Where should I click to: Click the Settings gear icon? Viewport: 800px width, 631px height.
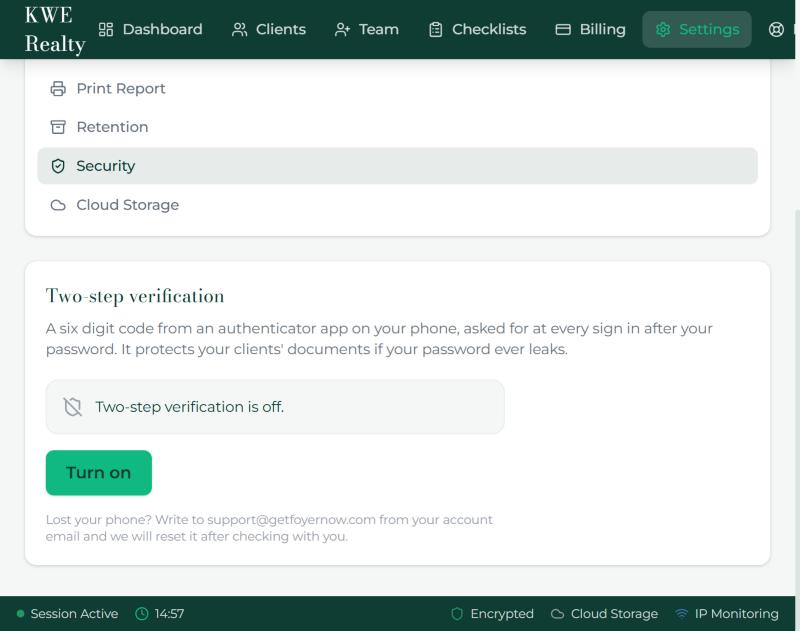663,30
